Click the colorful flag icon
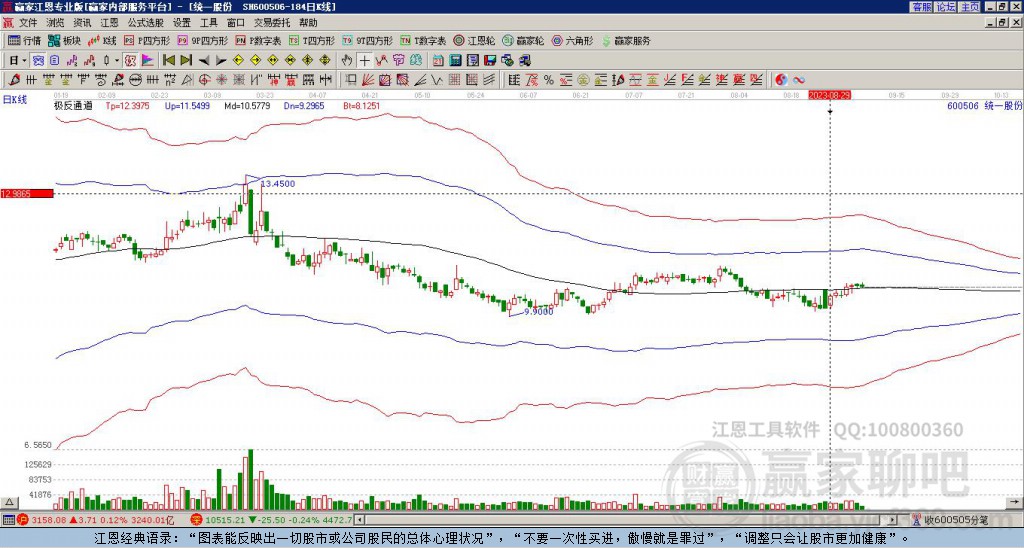1024x548 pixels. 148,60
